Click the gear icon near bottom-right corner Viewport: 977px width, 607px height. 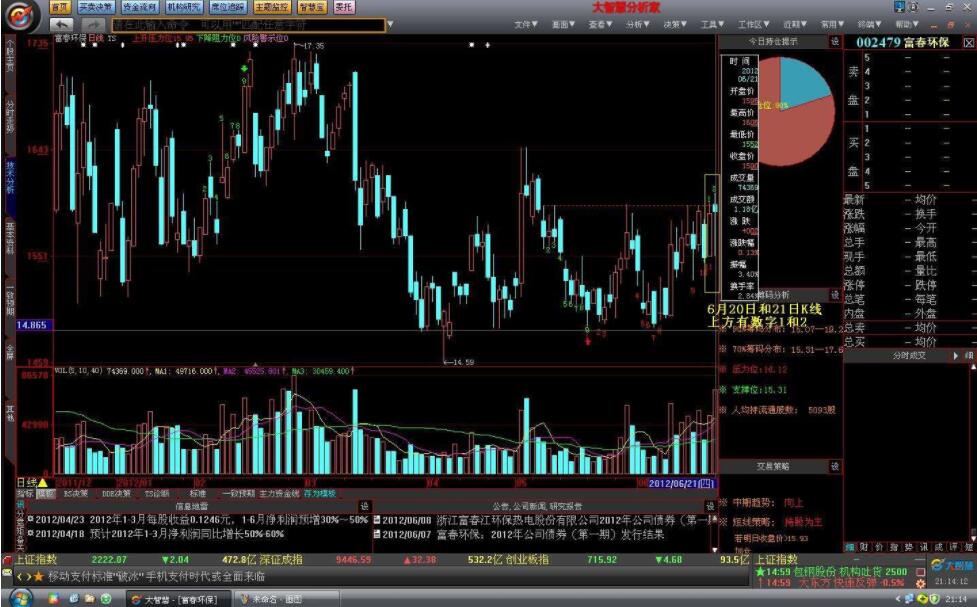tap(920, 583)
